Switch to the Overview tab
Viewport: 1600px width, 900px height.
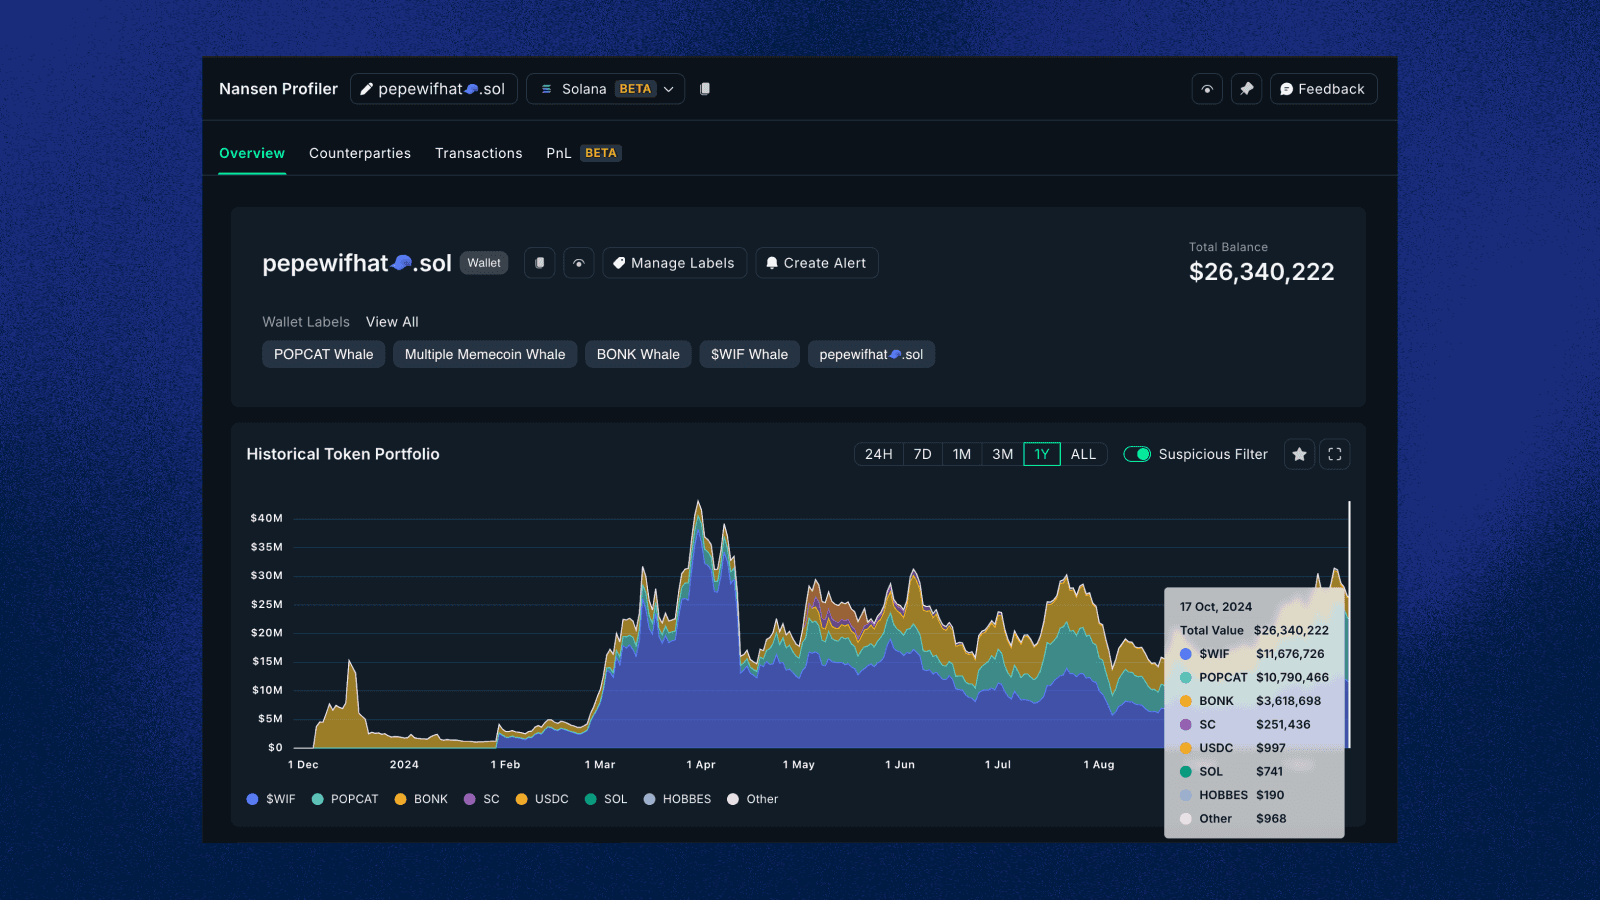pyautogui.click(x=252, y=153)
